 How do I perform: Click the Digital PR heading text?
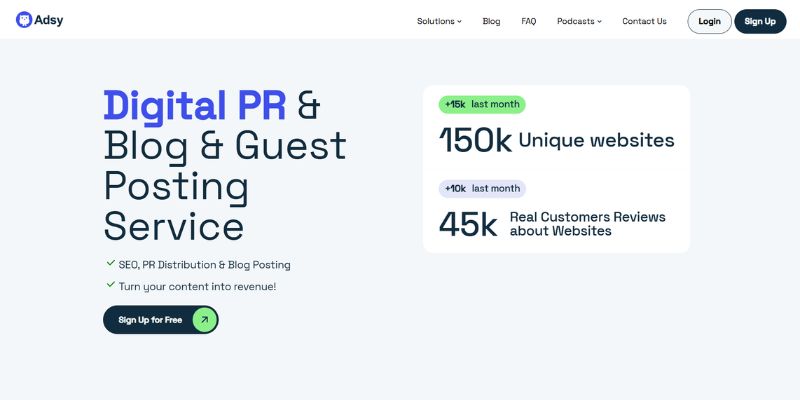195,107
